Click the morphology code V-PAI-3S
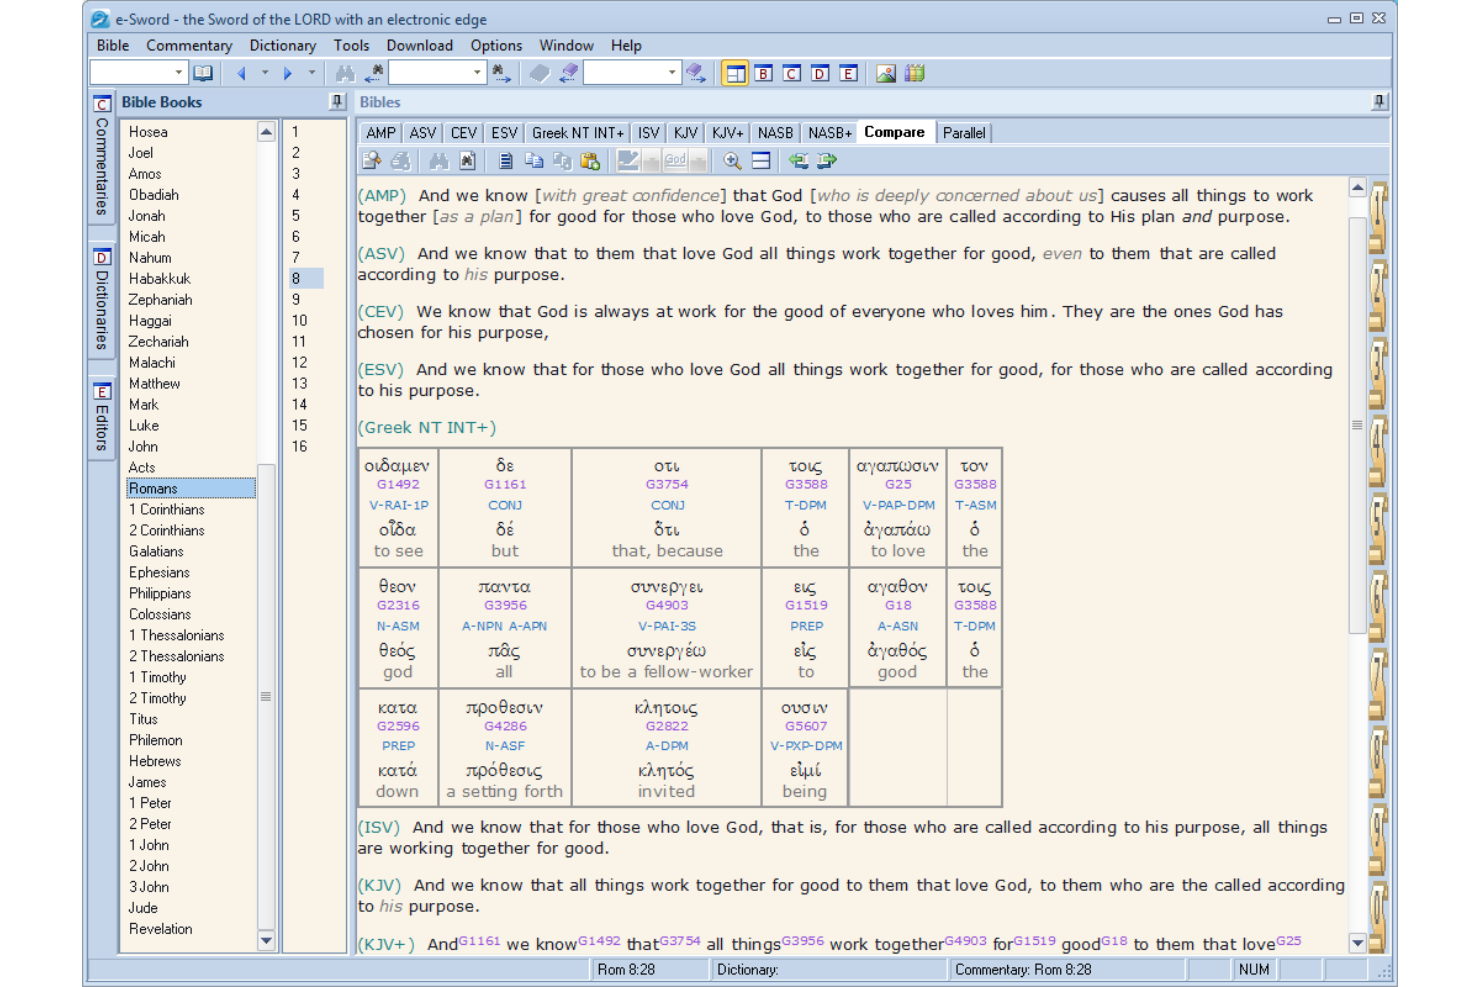 pyautogui.click(x=667, y=626)
